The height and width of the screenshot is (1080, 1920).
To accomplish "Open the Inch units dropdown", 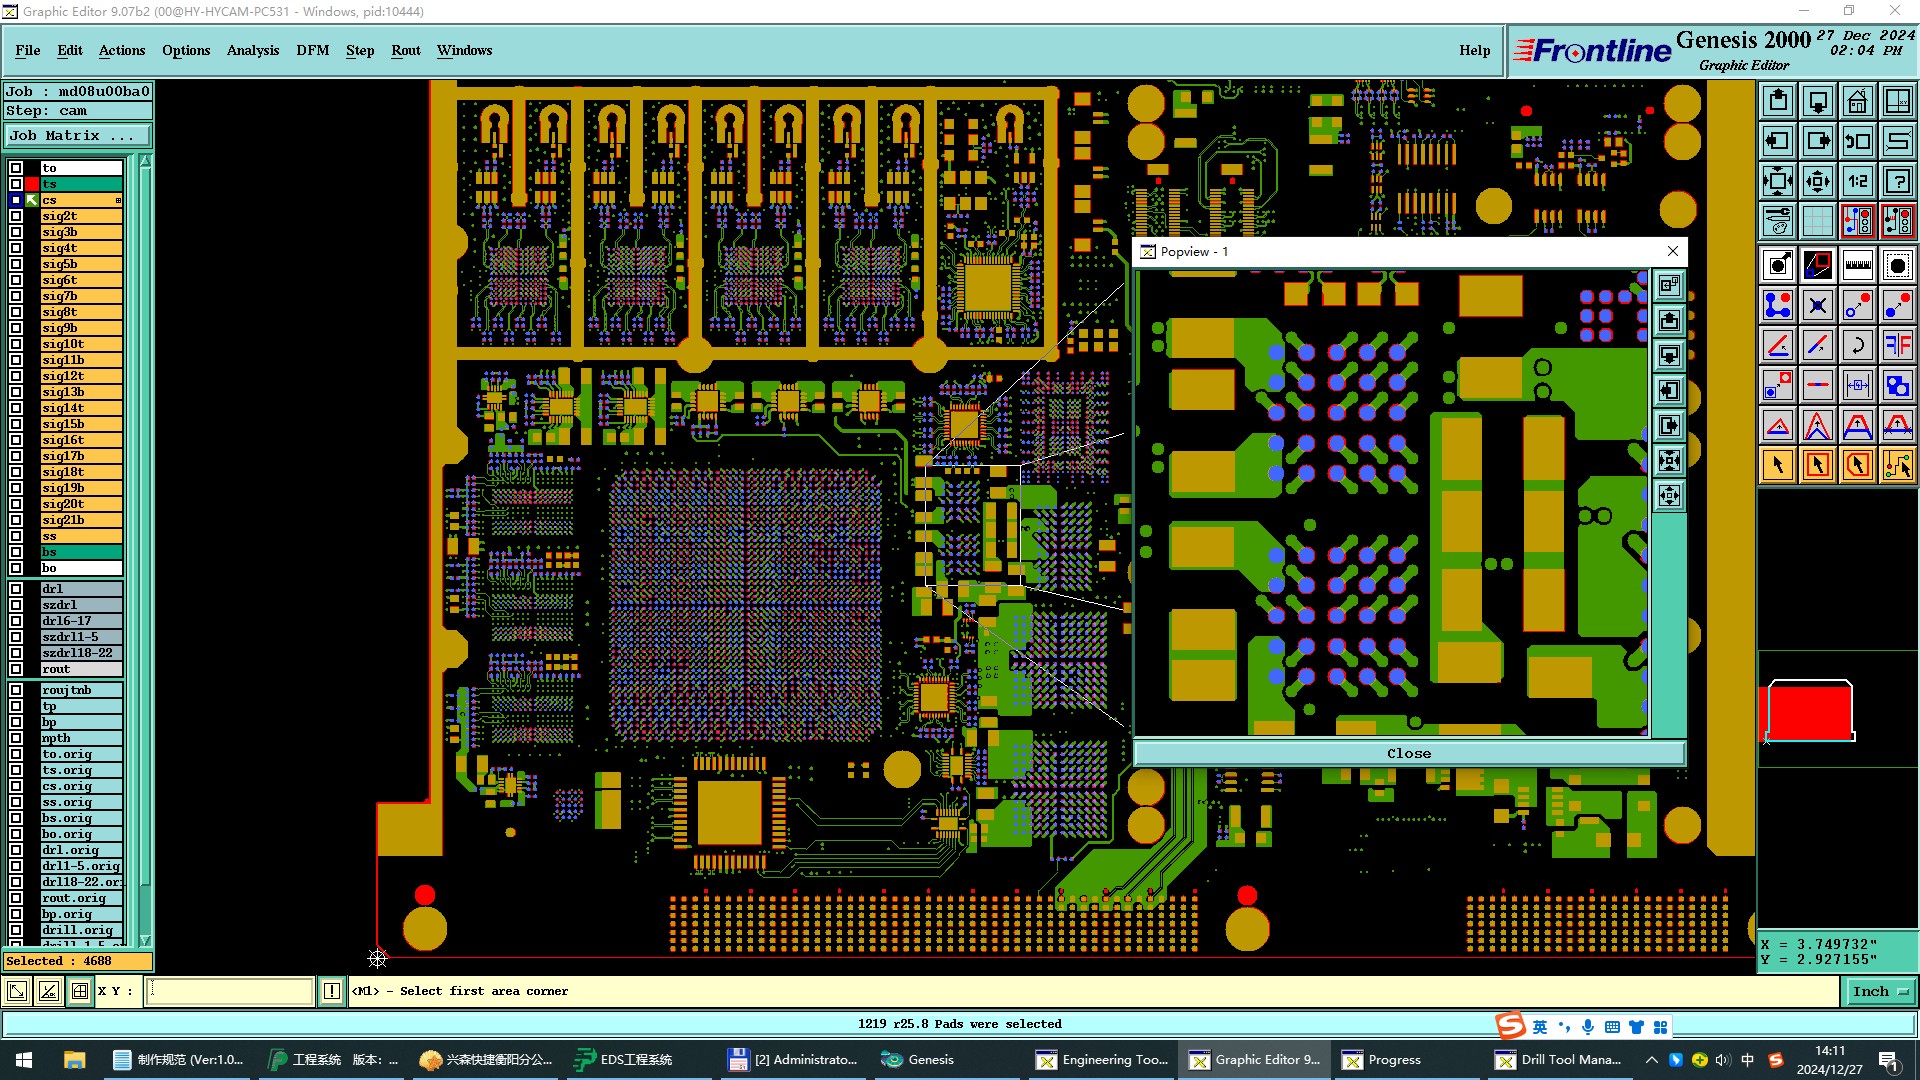I will point(1880,991).
